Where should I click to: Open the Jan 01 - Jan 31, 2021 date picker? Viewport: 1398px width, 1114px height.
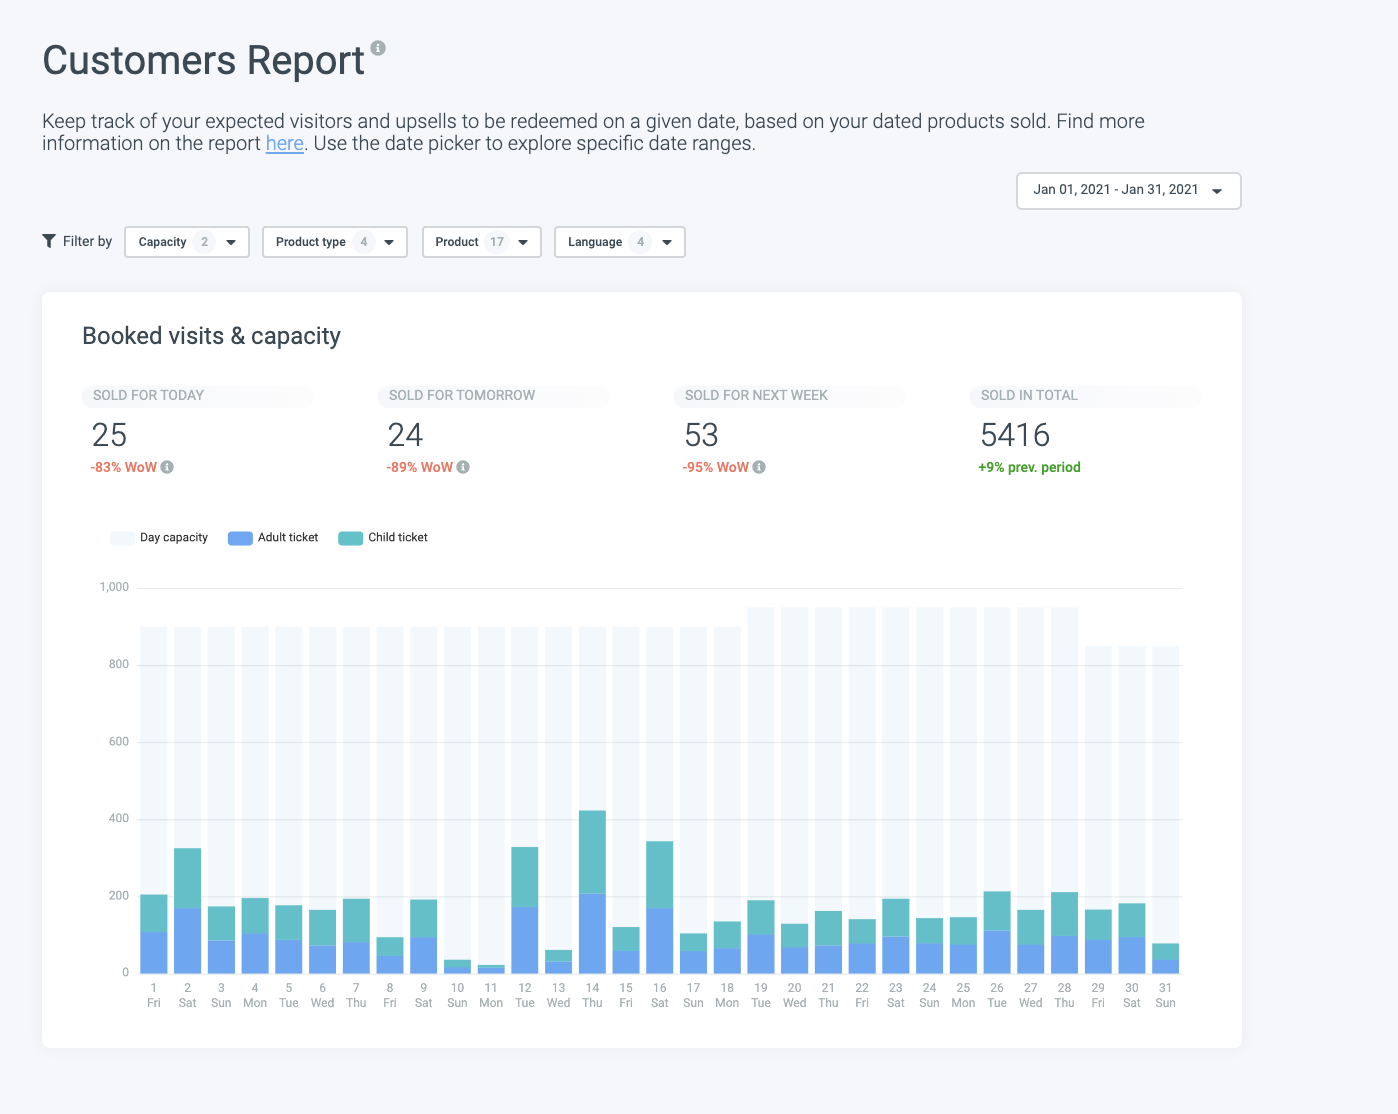1115,190
